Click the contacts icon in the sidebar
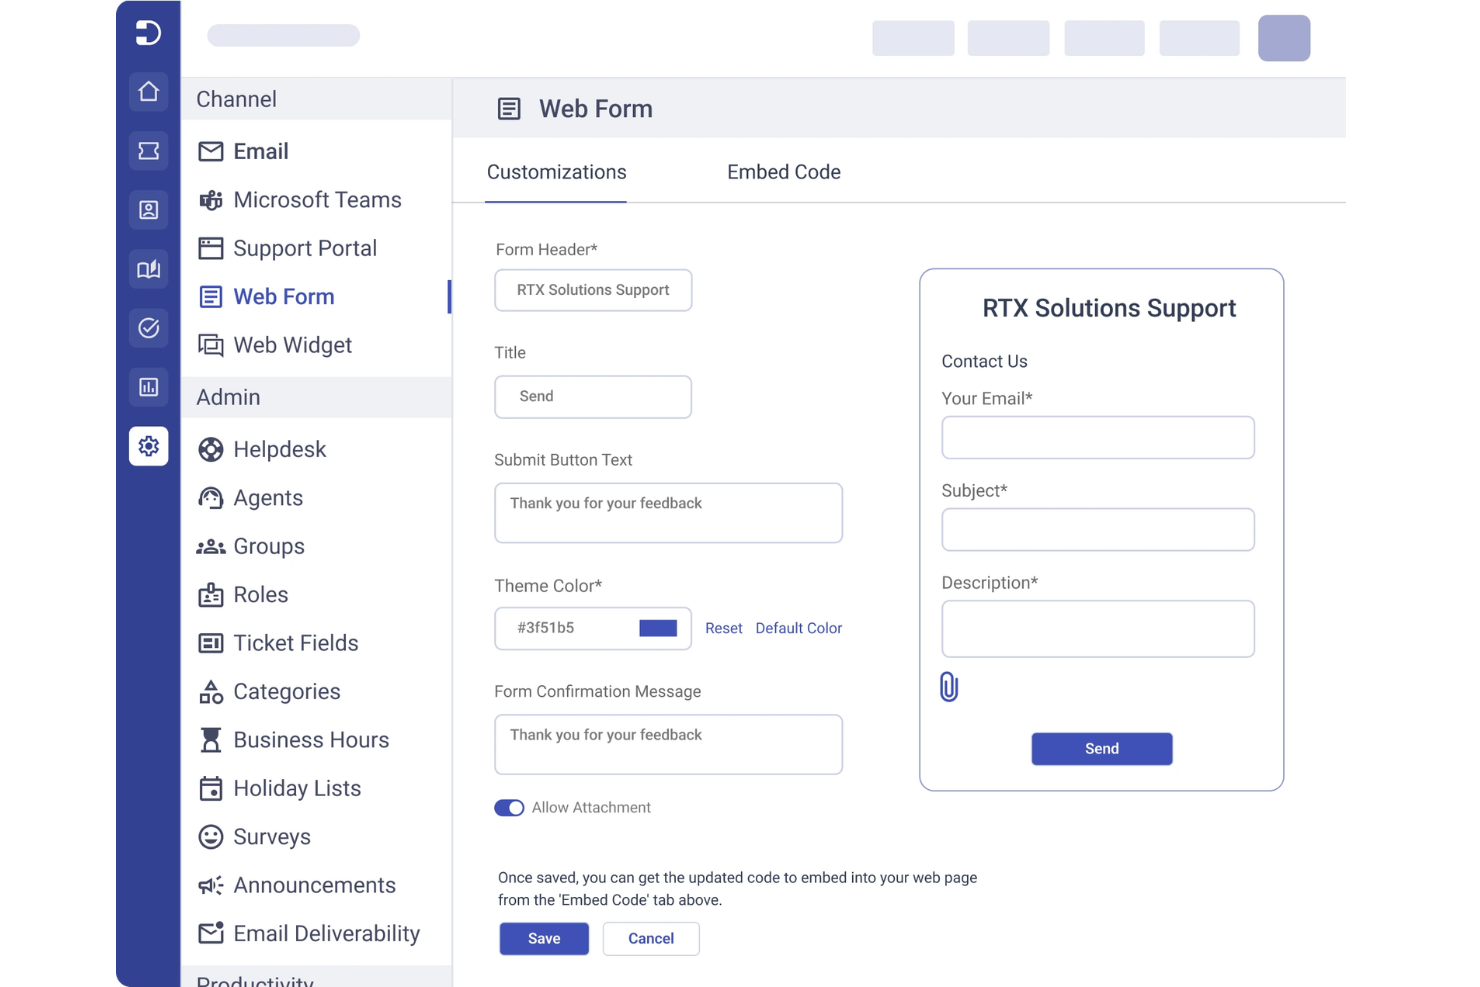The image size is (1480, 987). pos(148,210)
